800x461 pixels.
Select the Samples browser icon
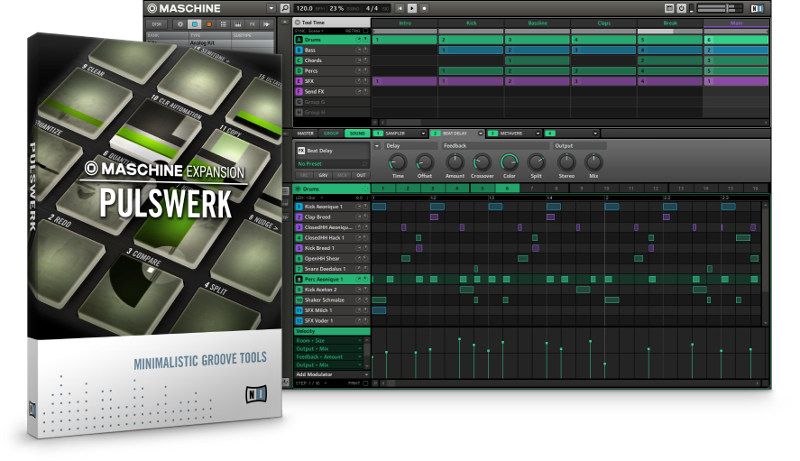coord(266,24)
